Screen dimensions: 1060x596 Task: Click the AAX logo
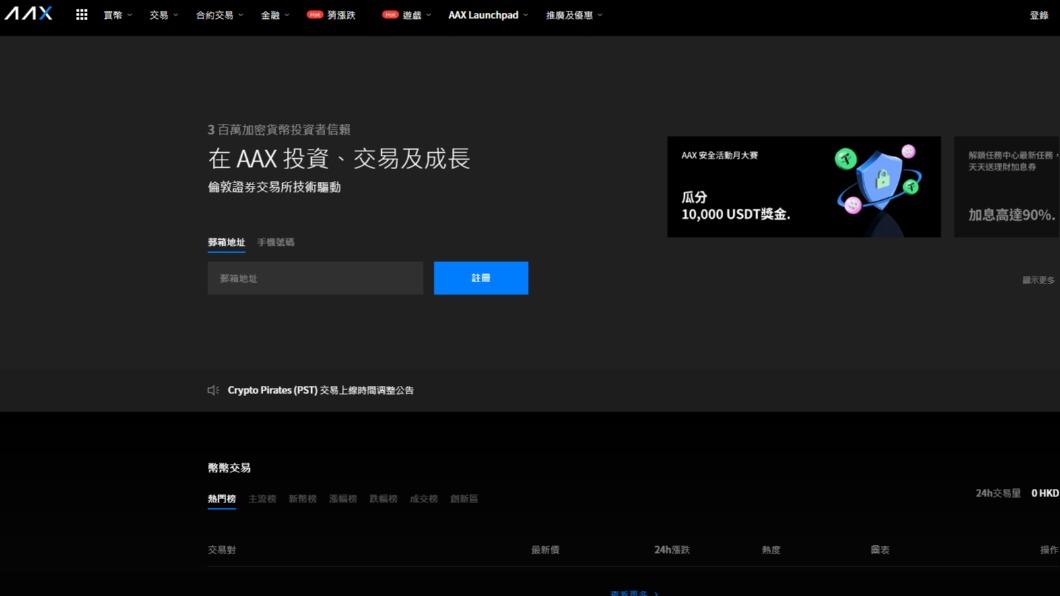point(28,14)
